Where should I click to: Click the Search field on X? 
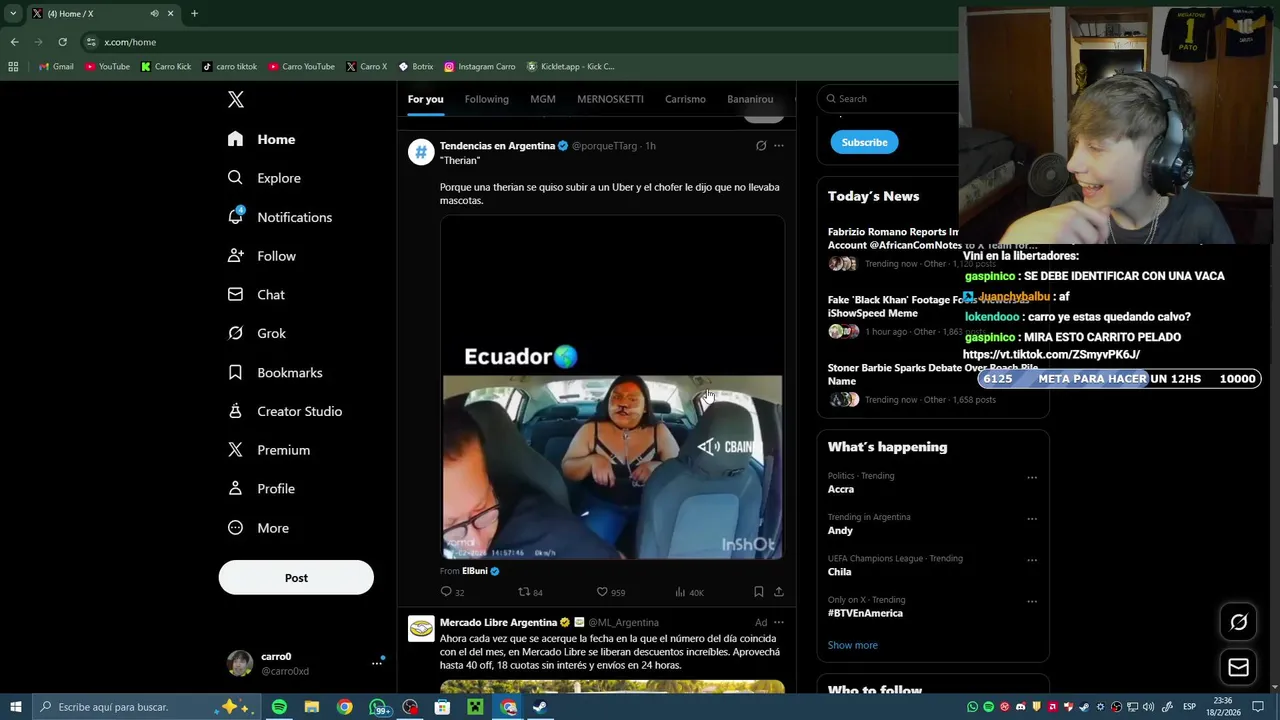click(x=888, y=98)
